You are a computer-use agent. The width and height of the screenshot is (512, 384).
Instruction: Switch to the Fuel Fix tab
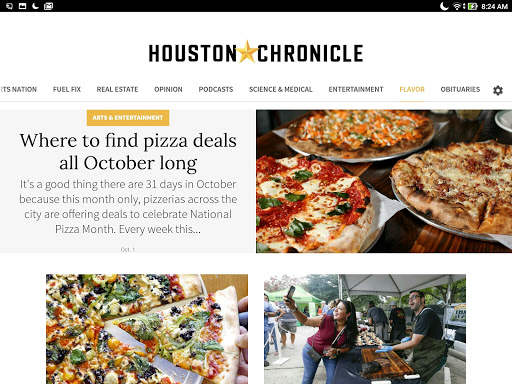click(x=67, y=89)
